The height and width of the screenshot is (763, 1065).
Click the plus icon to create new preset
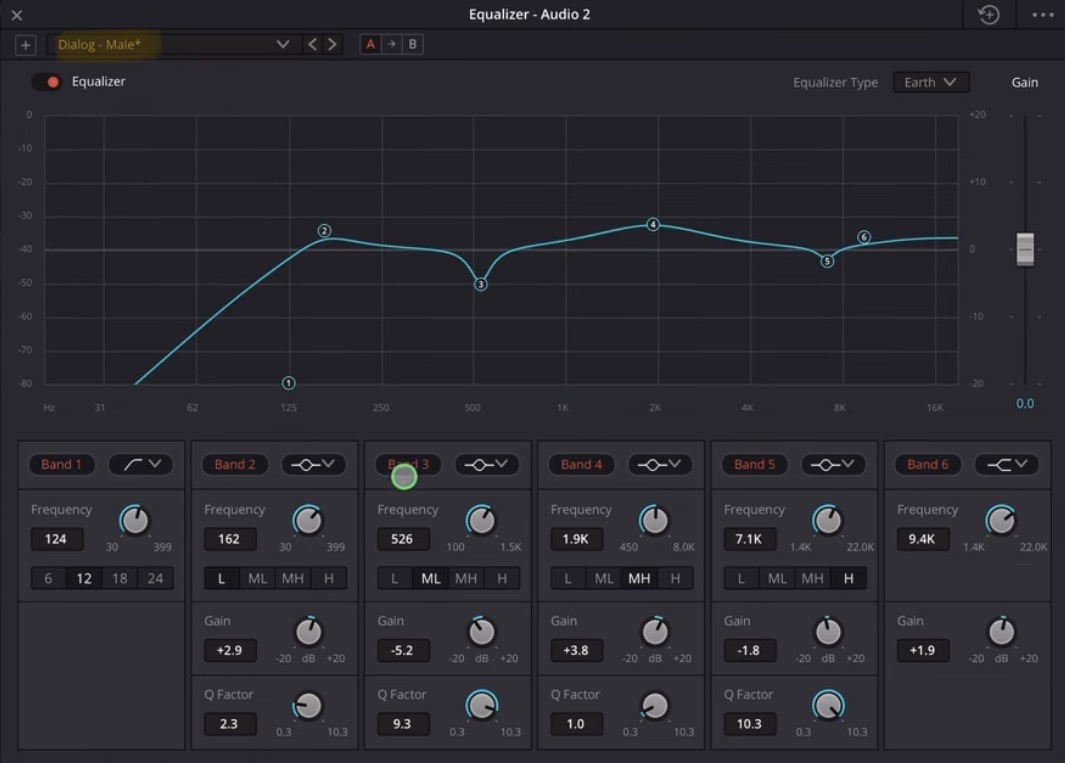click(25, 44)
